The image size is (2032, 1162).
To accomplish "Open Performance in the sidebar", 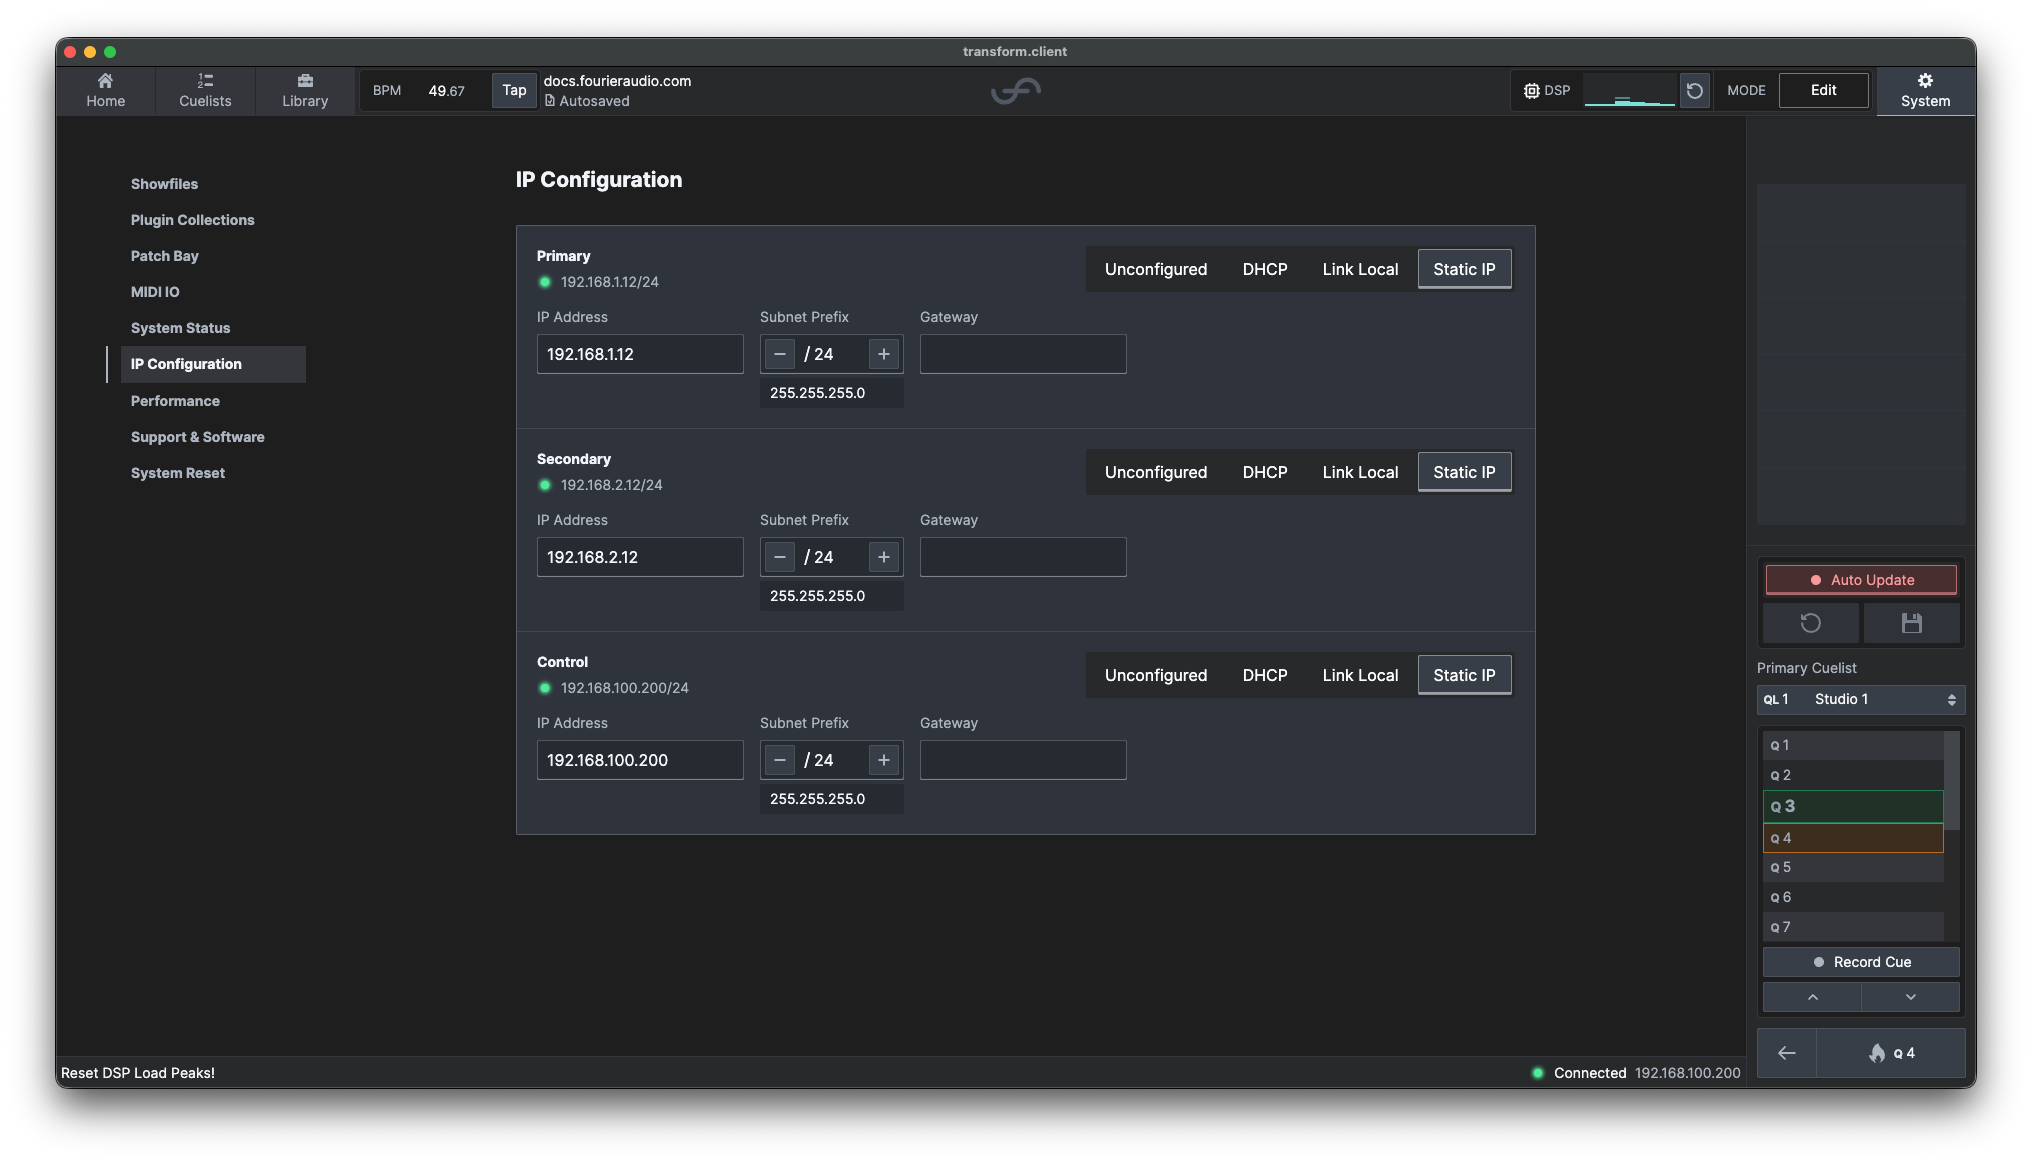I will coord(175,401).
